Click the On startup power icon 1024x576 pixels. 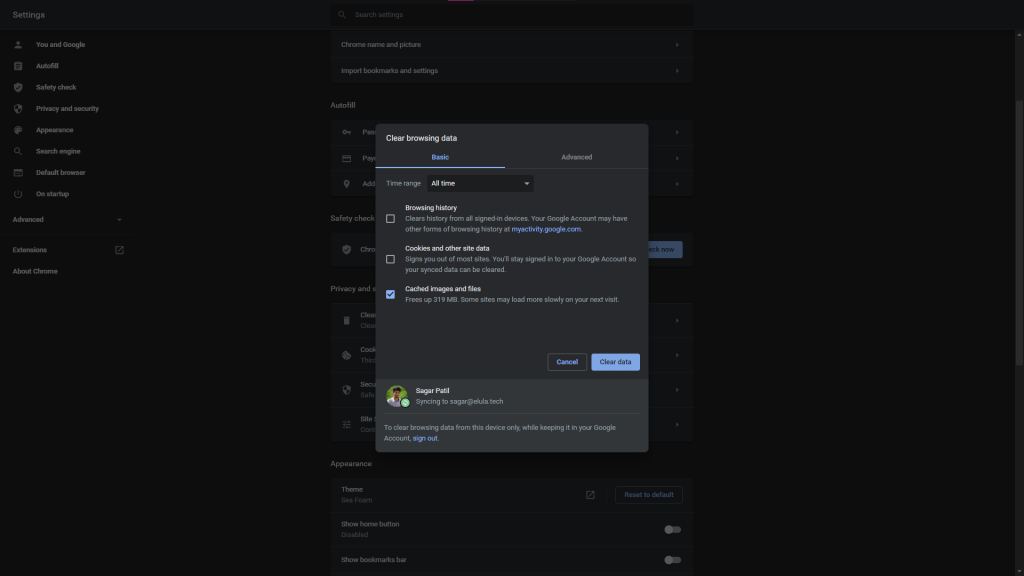[18, 194]
